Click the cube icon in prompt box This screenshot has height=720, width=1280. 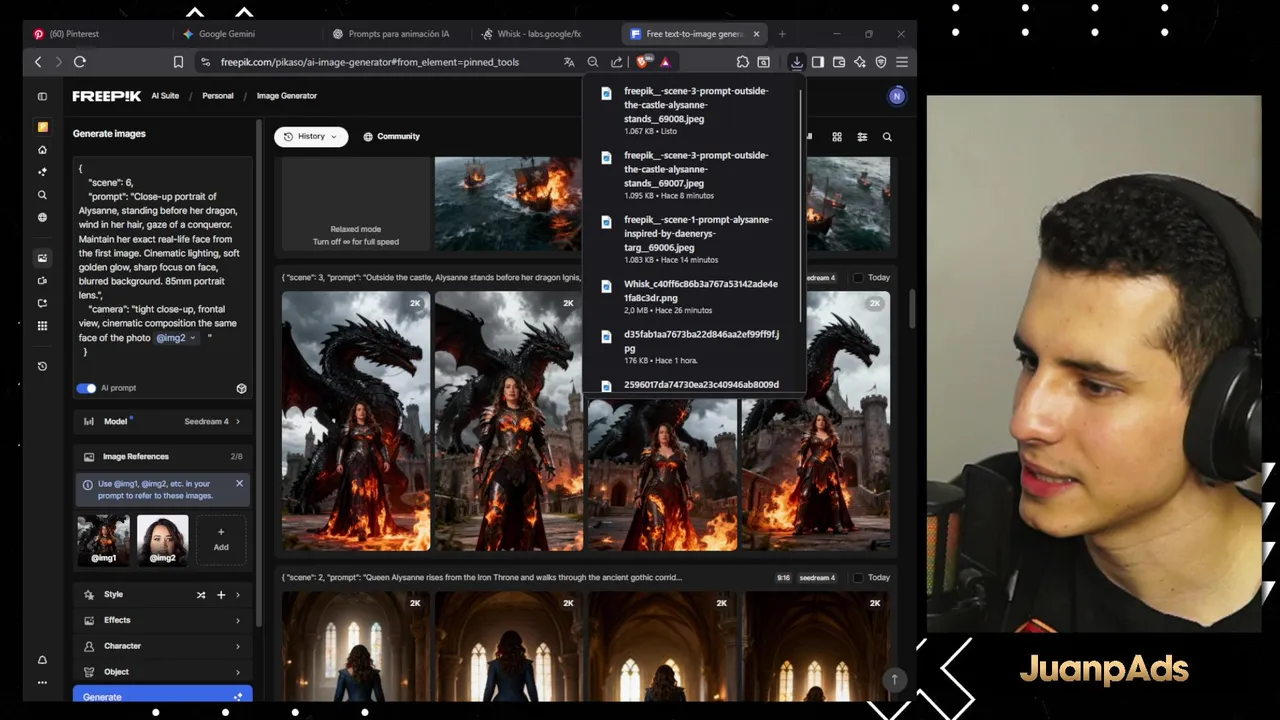tap(241, 388)
